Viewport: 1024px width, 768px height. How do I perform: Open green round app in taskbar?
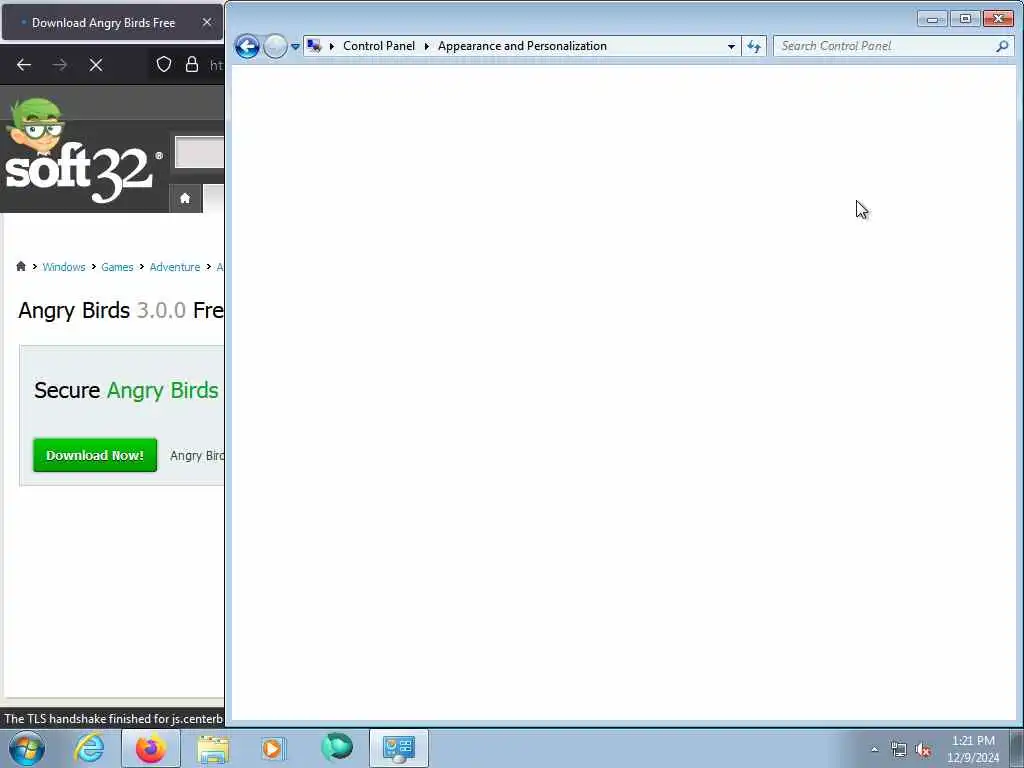[x=337, y=747]
